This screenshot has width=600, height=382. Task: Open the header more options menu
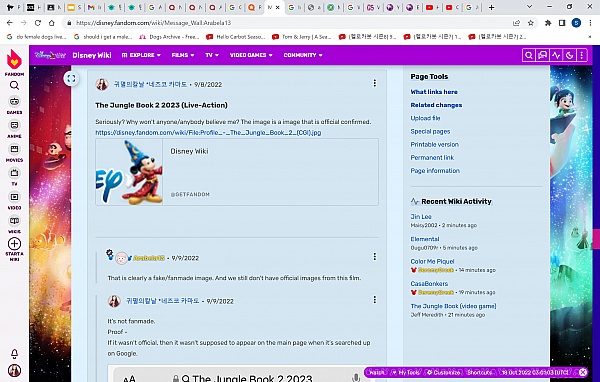point(582,55)
